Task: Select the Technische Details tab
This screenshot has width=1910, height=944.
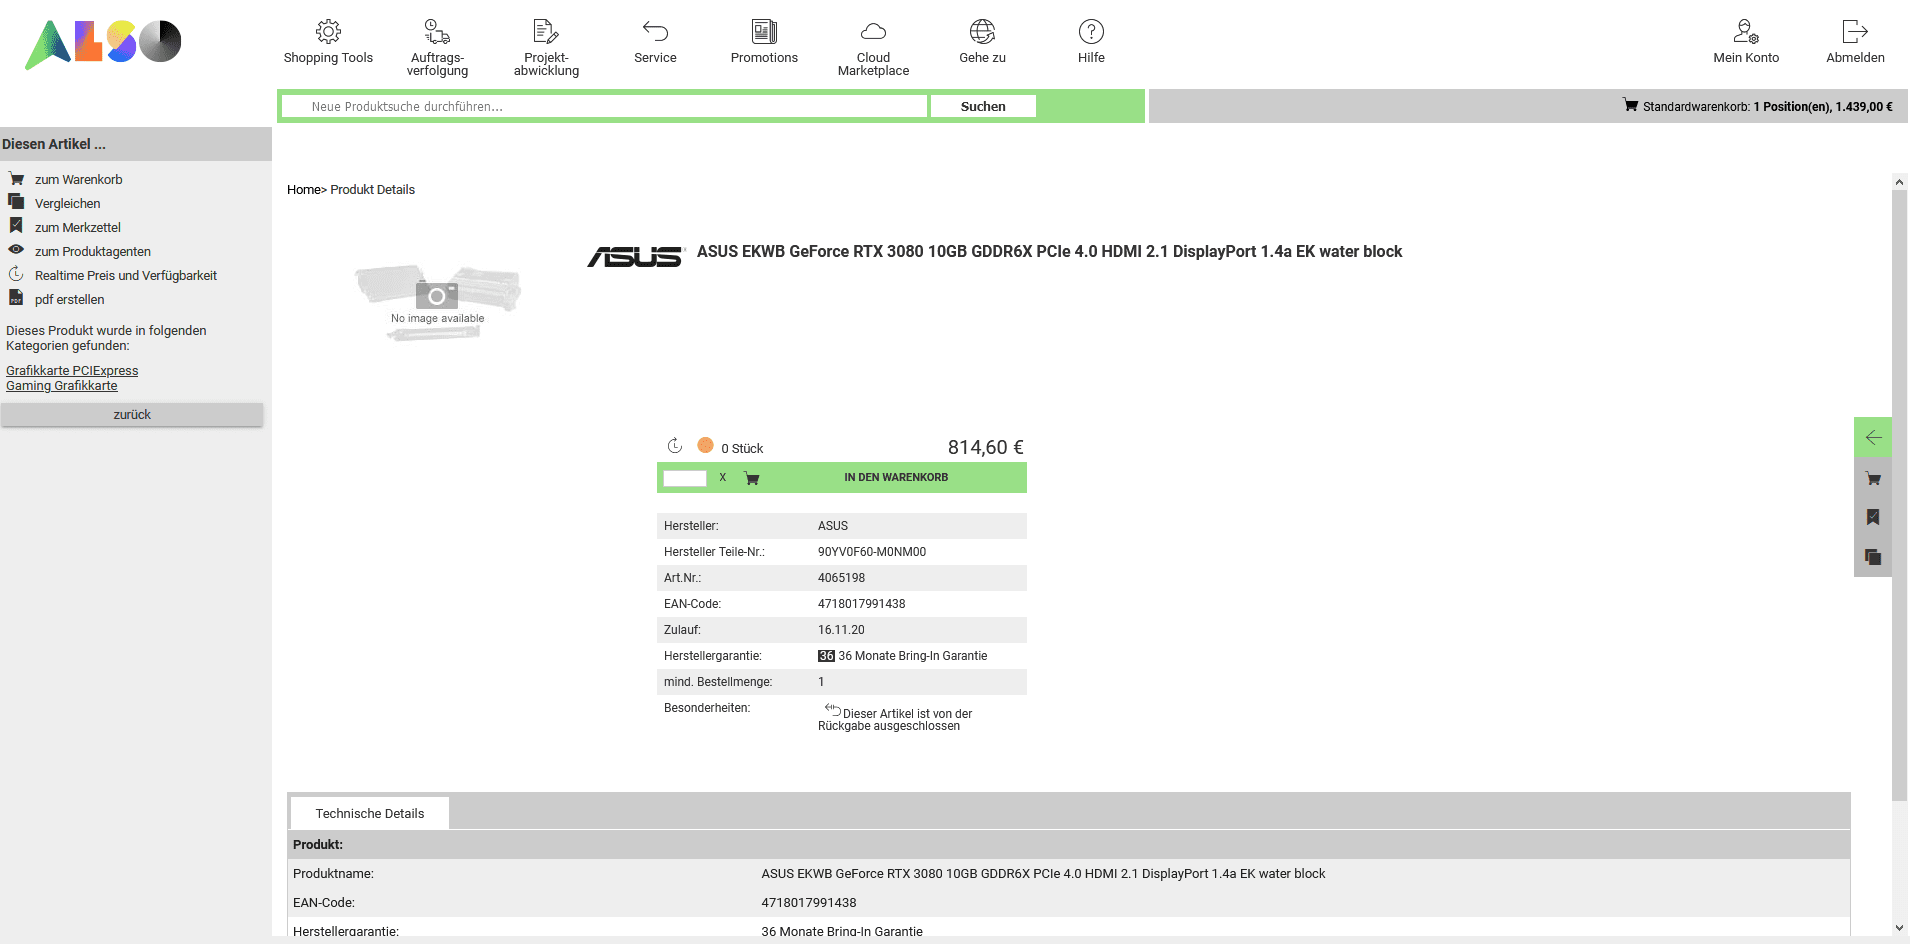Action: (369, 813)
